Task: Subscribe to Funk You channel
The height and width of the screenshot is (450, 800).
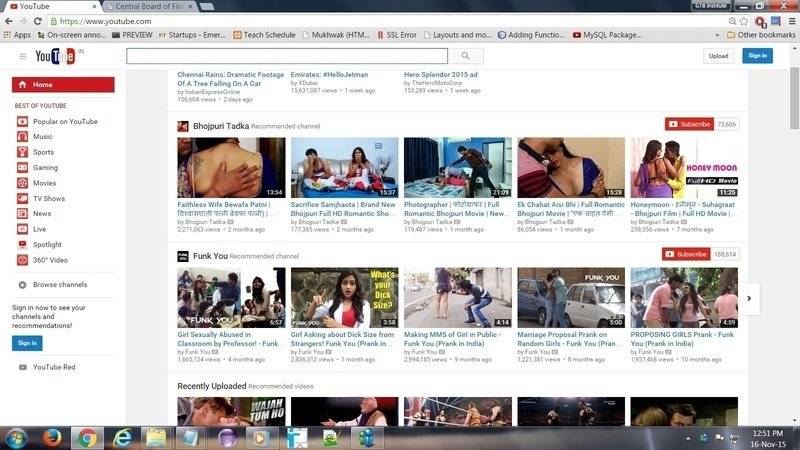Action: pos(686,254)
